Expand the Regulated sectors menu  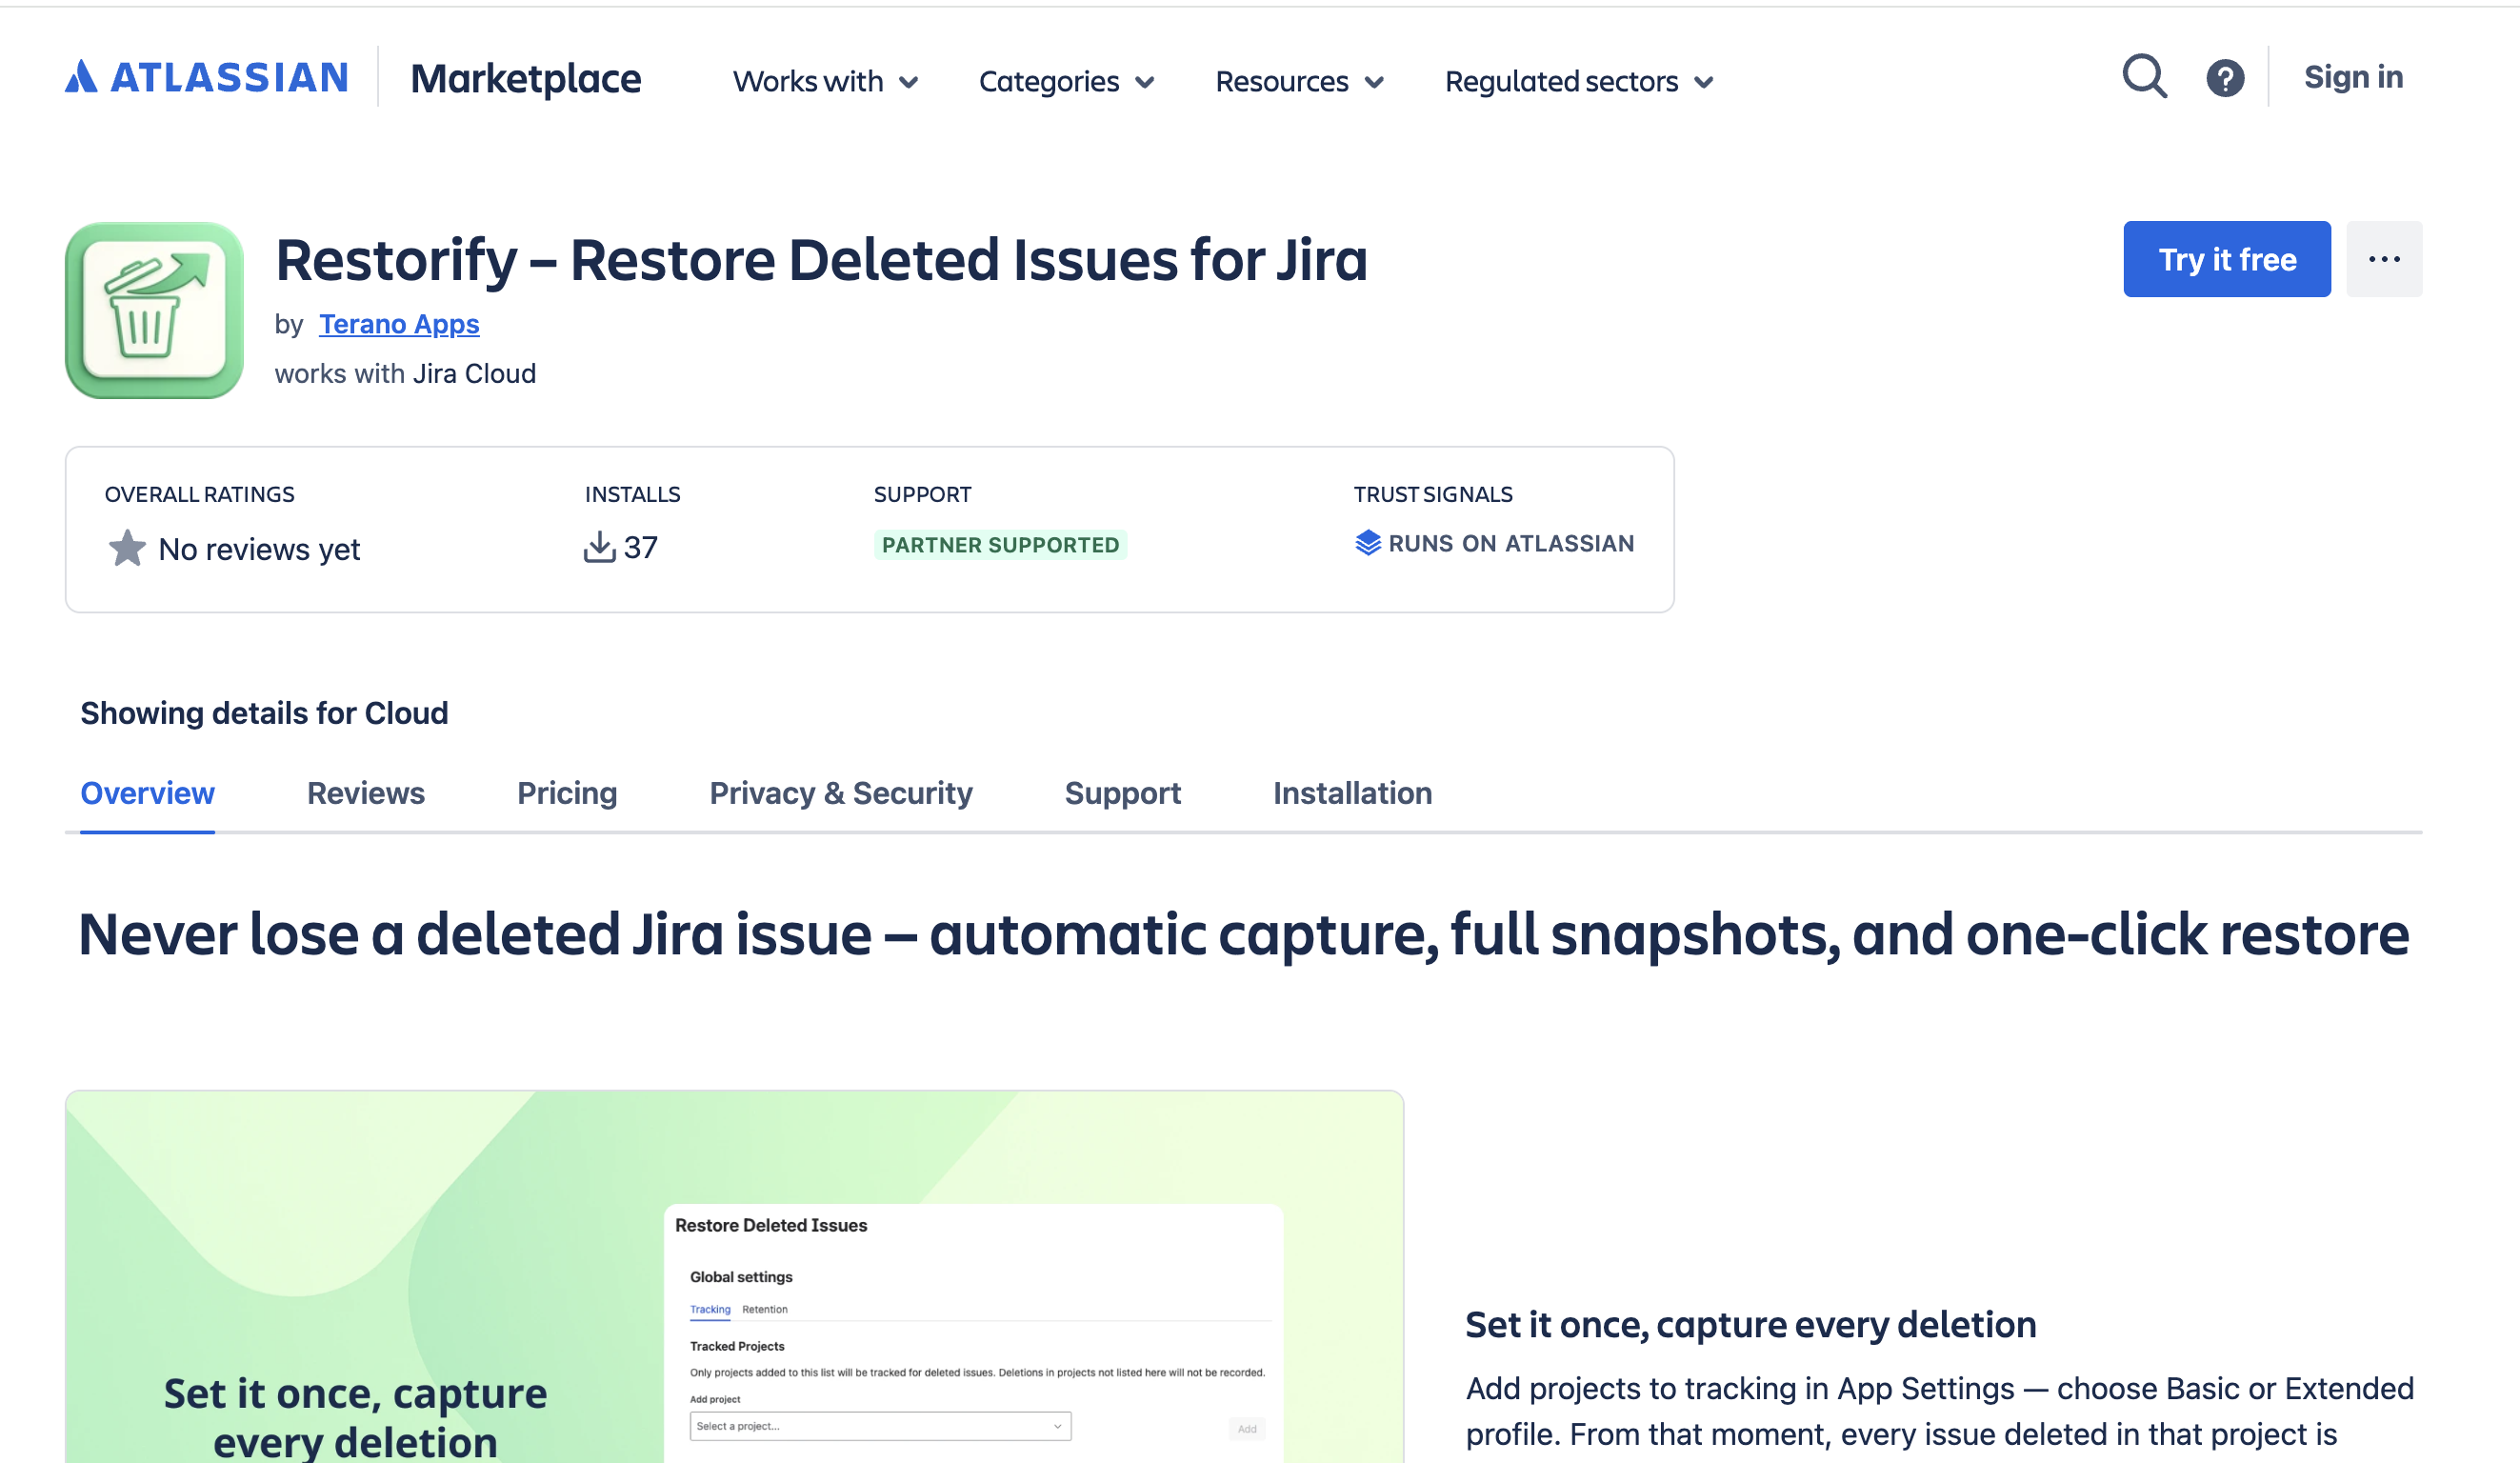click(1579, 81)
